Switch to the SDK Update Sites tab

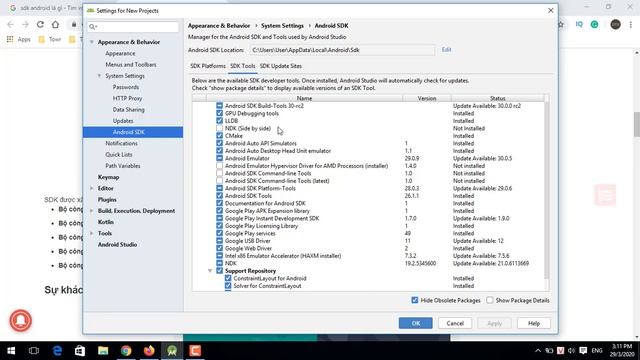coord(281,66)
